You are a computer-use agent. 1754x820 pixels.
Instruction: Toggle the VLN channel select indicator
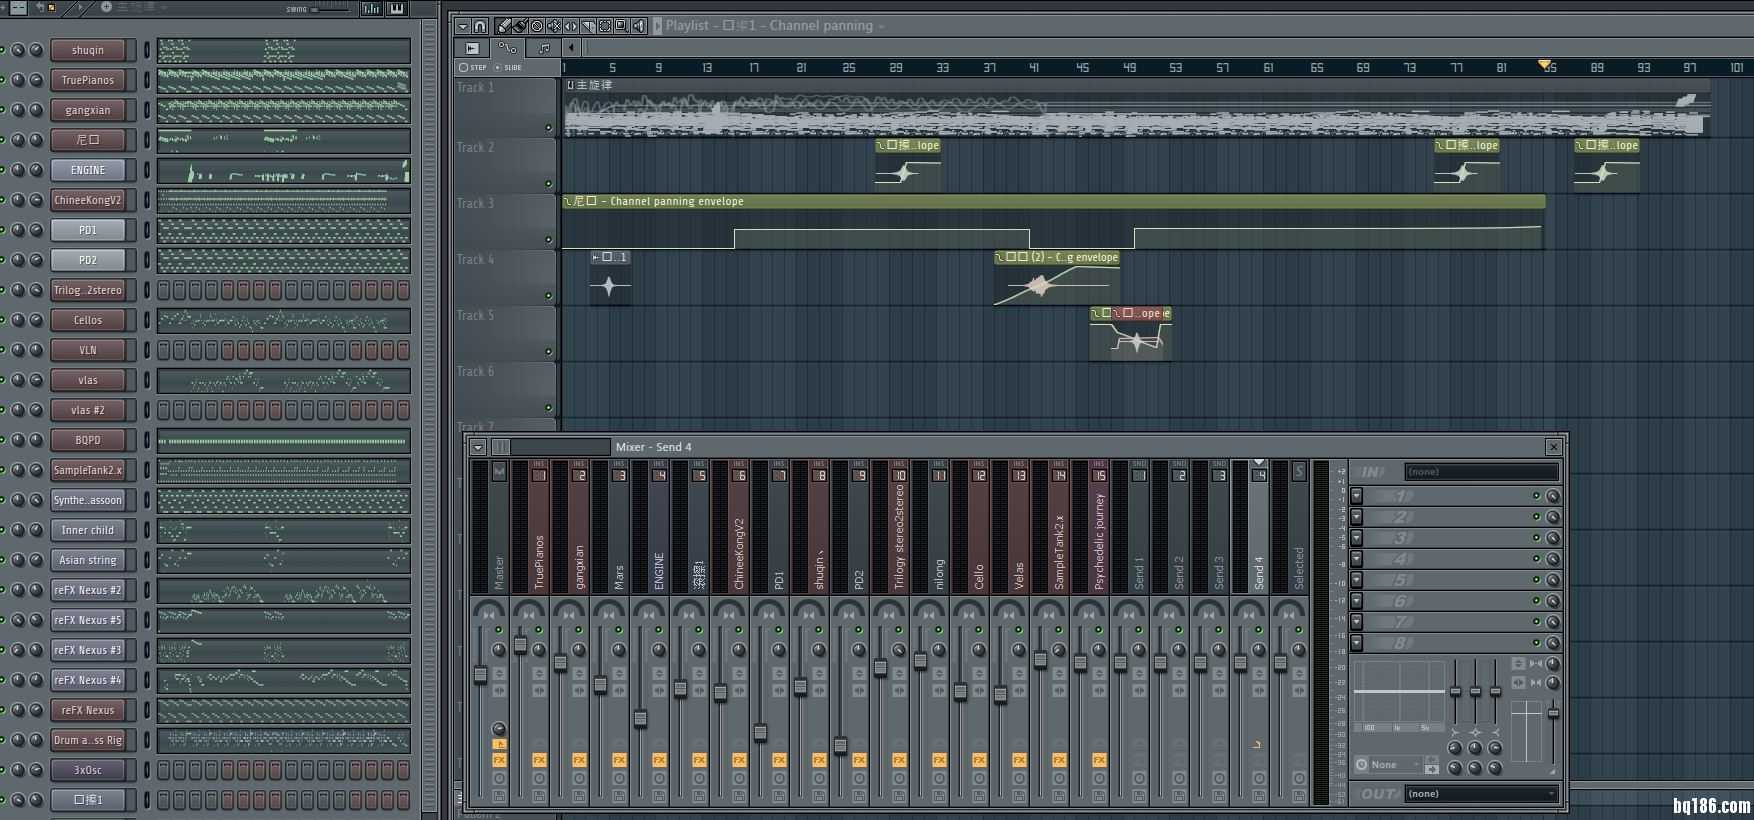coord(147,350)
